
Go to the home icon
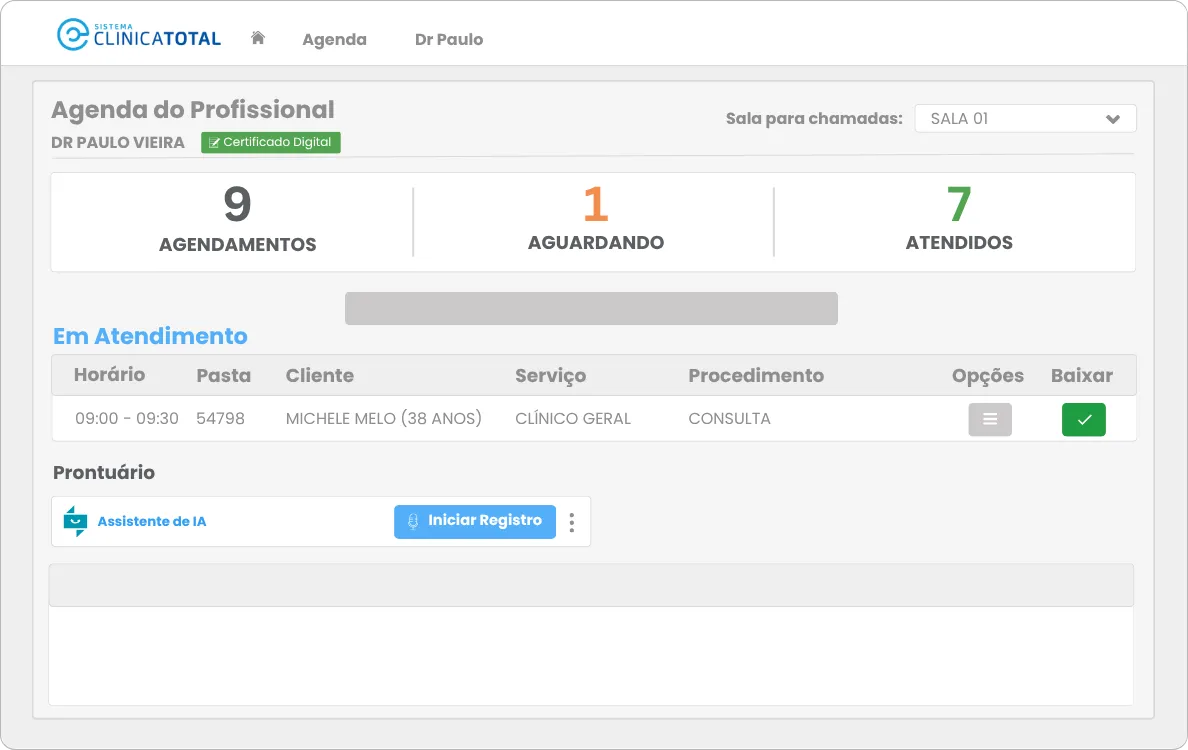(258, 38)
